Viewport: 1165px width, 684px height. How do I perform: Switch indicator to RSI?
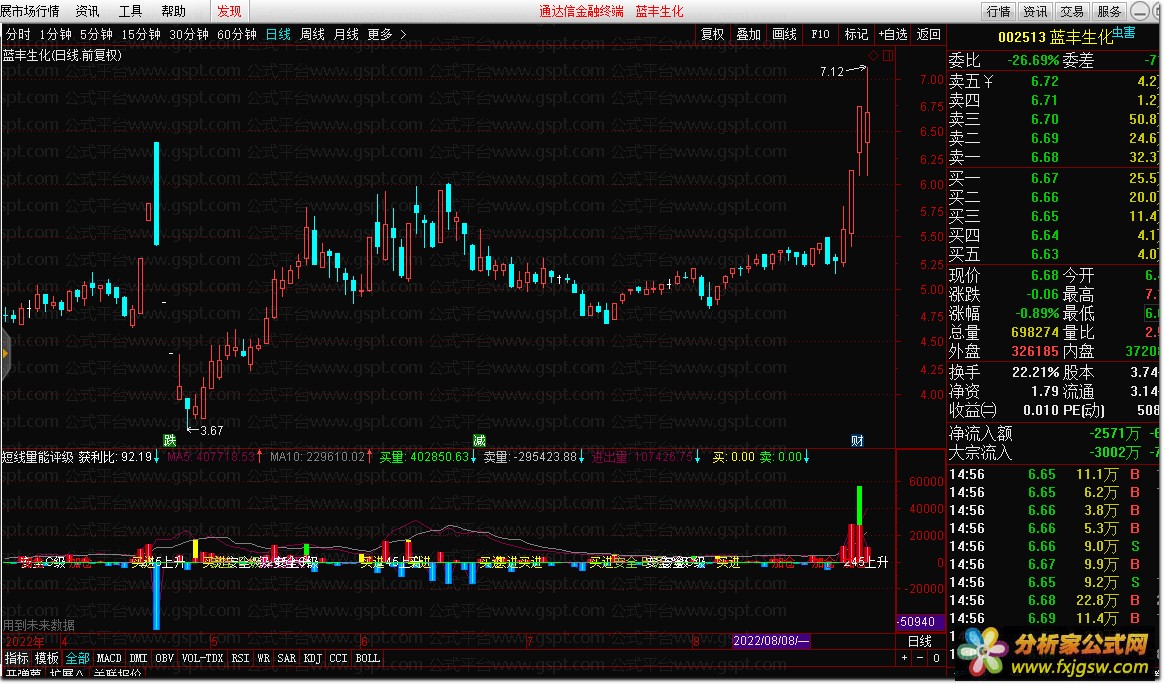240,659
